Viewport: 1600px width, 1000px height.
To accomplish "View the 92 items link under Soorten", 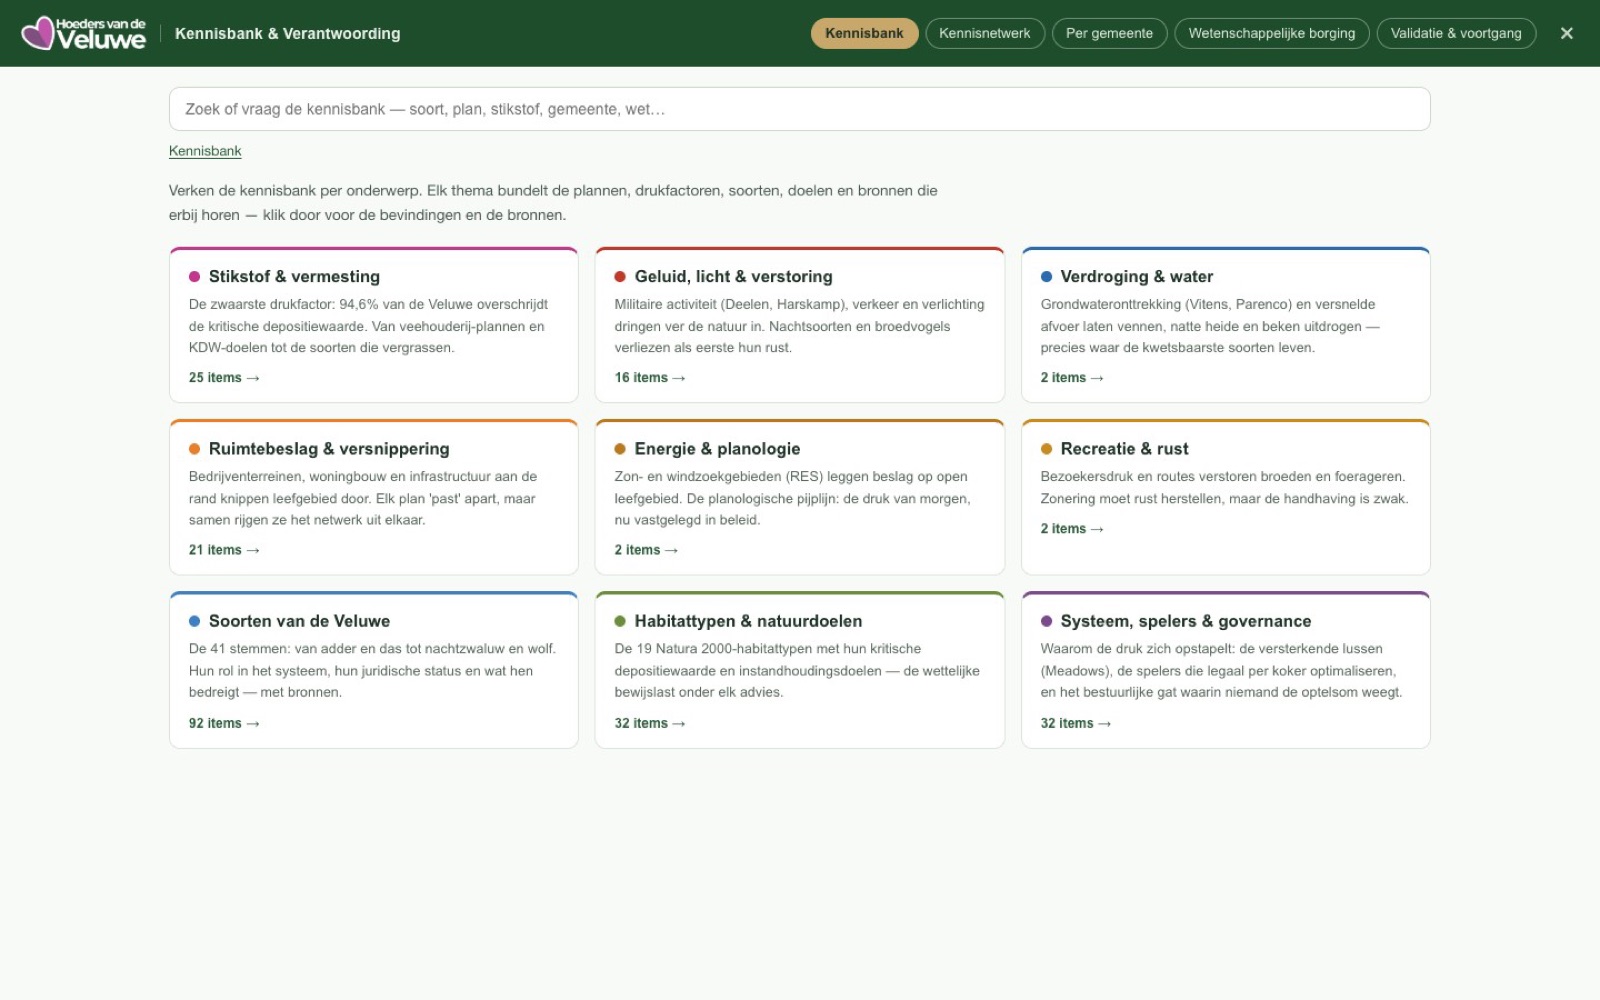I will click(x=224, y=723).
